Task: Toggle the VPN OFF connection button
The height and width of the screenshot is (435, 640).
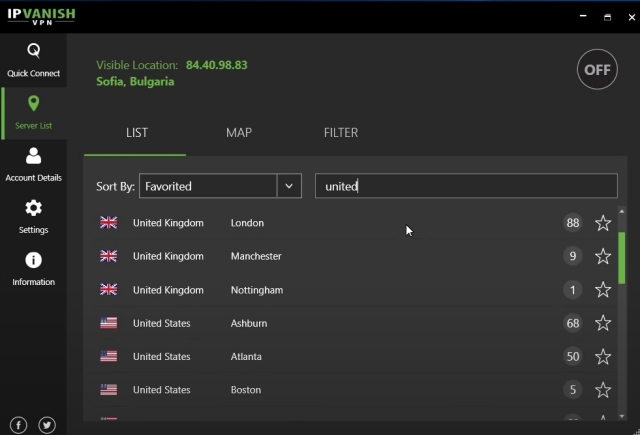Action: [x=597, y=70]
